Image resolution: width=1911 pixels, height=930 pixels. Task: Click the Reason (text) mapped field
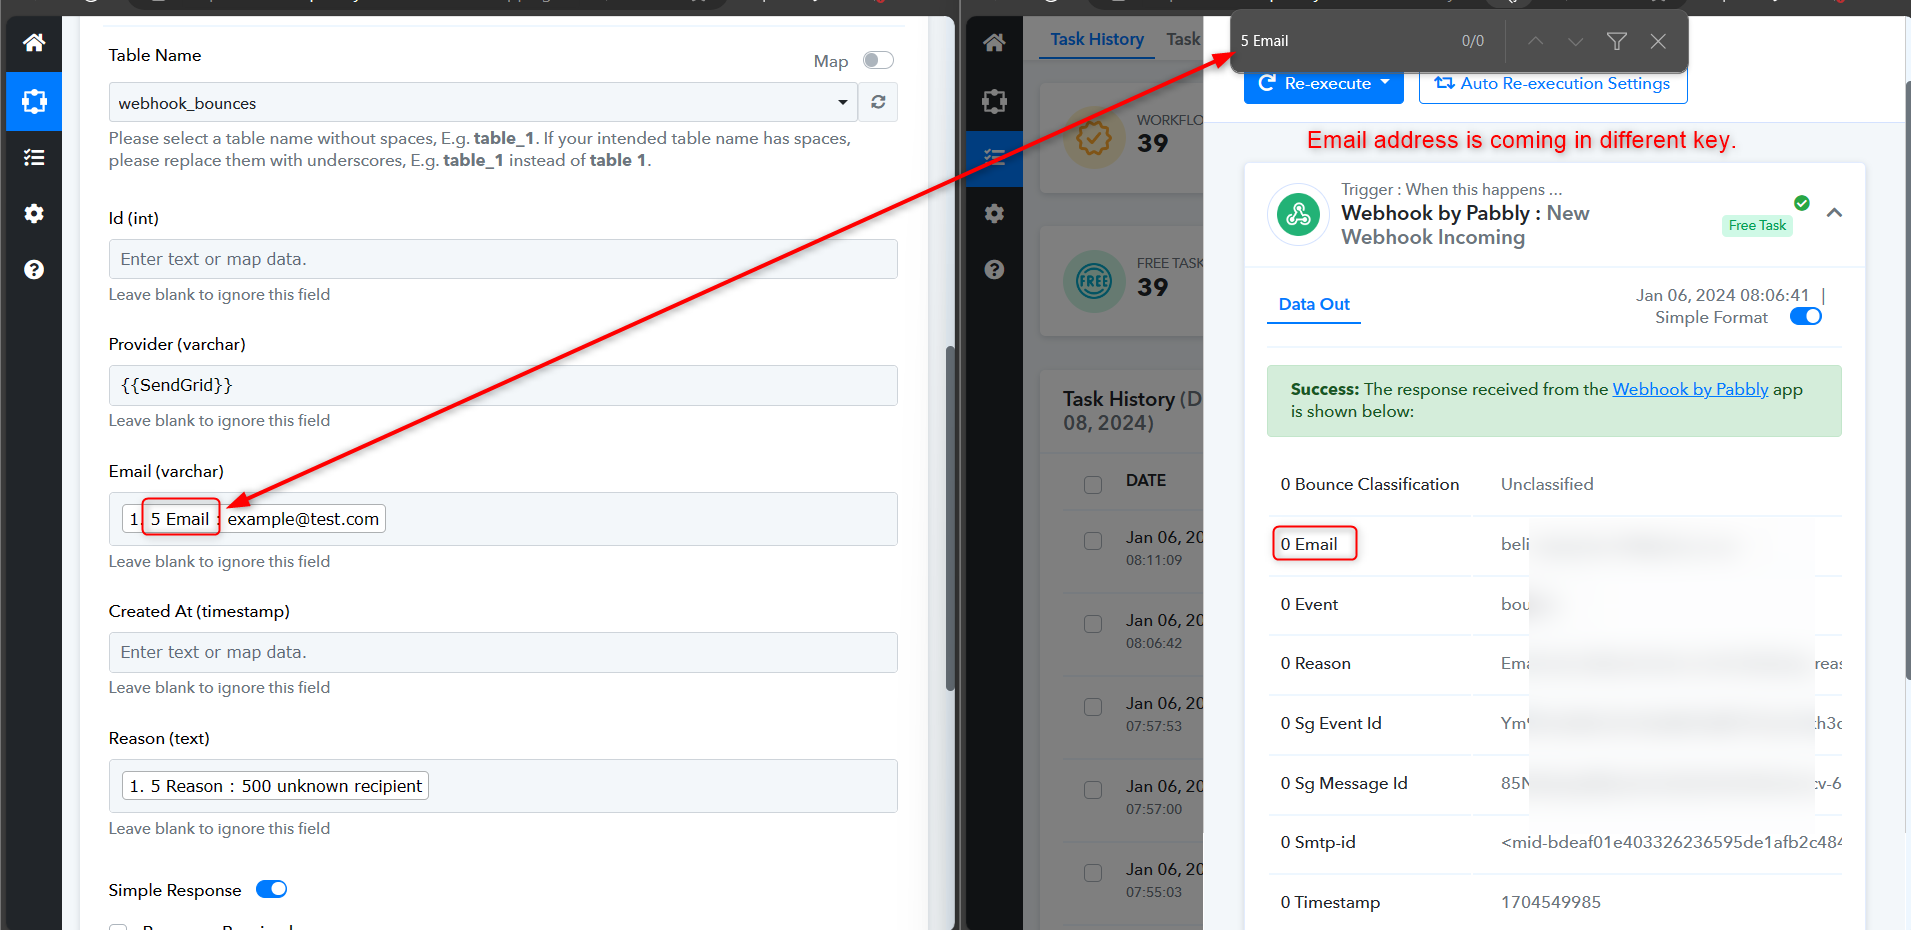tap(503, 786)
